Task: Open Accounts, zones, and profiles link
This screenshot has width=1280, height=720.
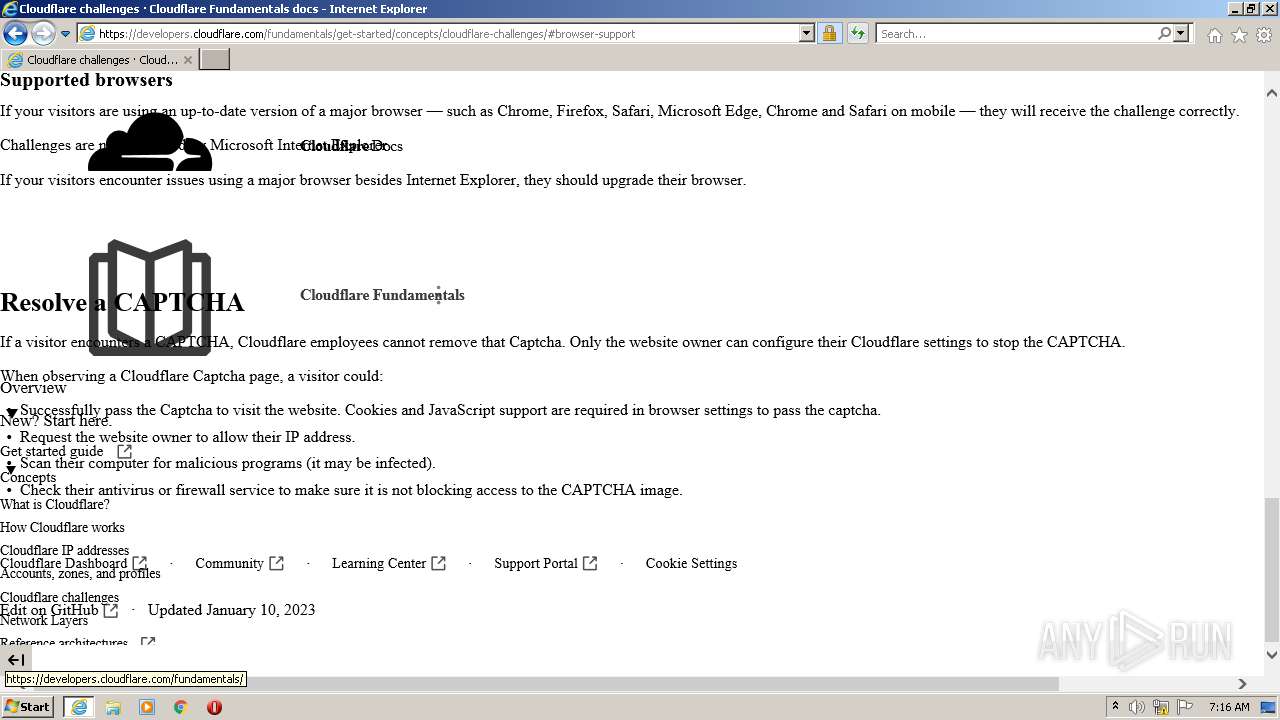Action: (x=80, y=574)
